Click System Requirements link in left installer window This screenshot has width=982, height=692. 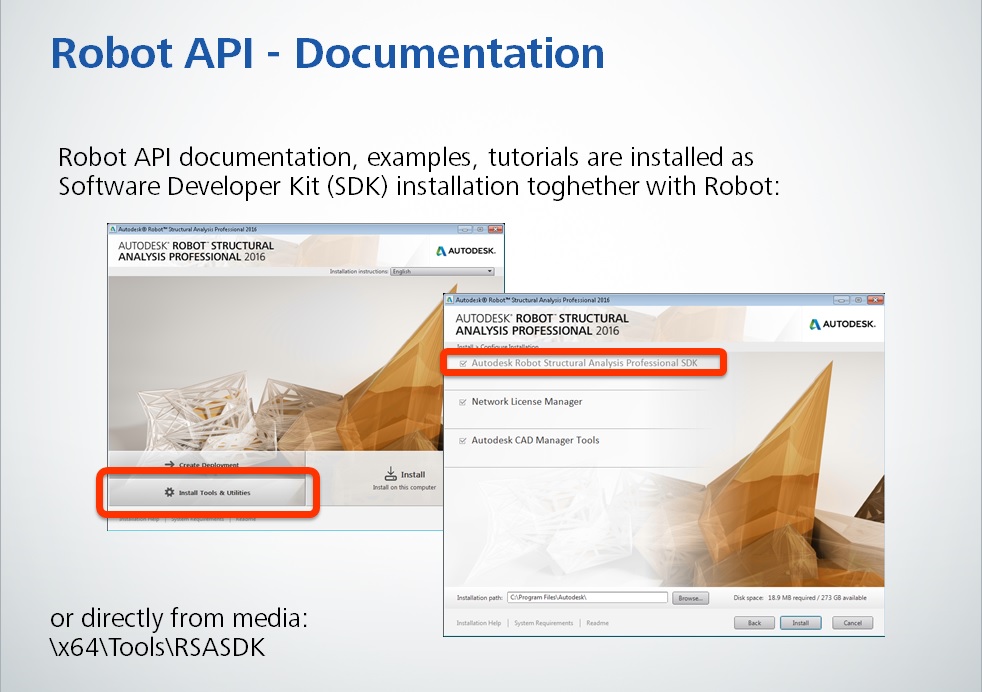tap(197, 519)
